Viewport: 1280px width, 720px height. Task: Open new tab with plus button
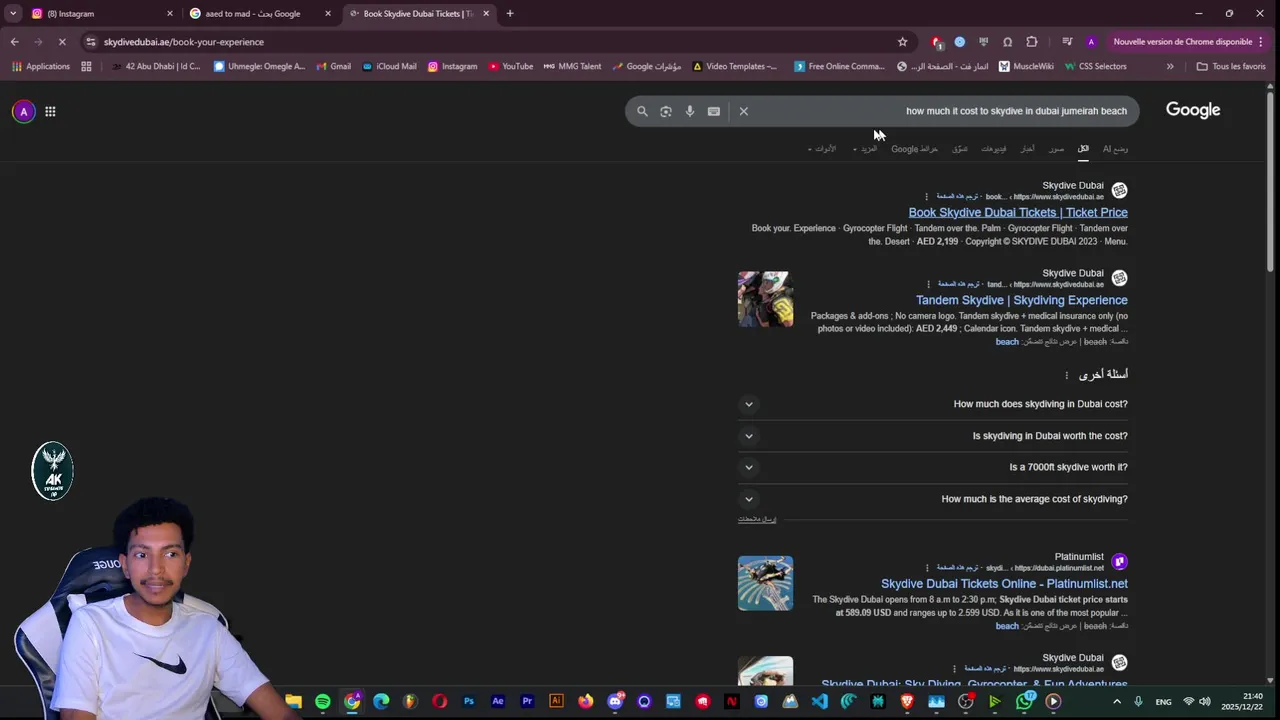pyautogui.click(x=510, y=14)
